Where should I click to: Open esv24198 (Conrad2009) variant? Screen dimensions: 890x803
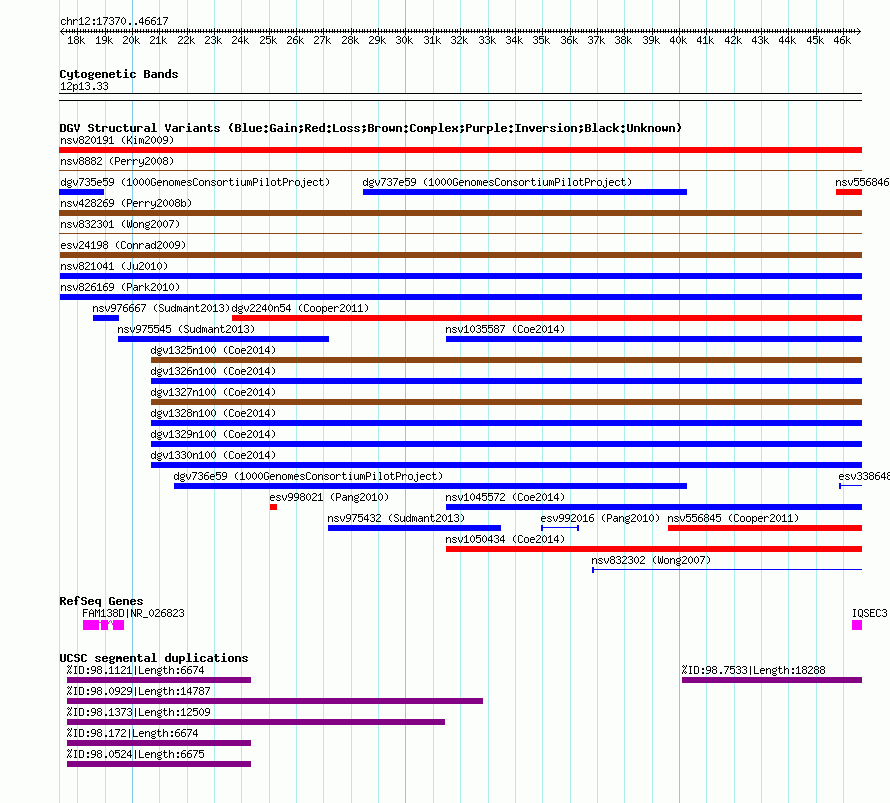[x=460, y=255]
